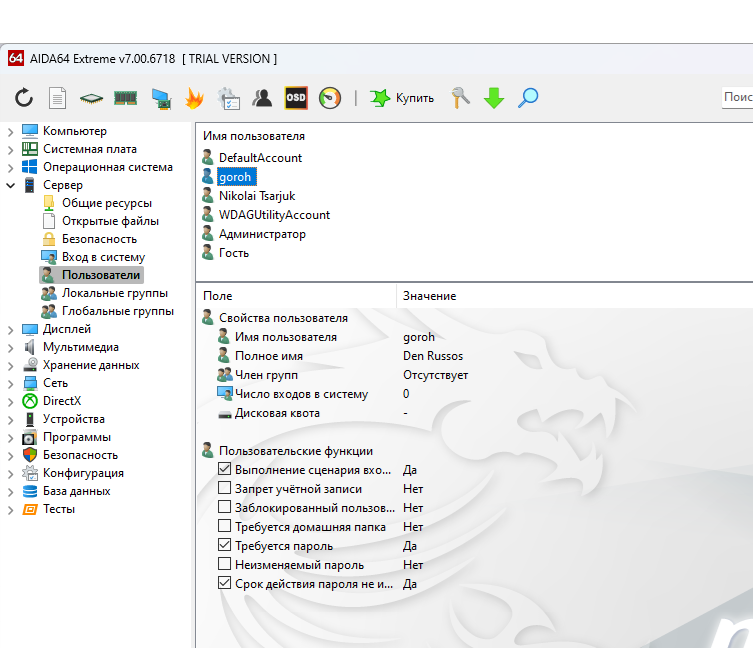Toggle Требуется домашняя папка checkbox
This screenshot has height=648, width=753.
click(x=224, y=526)
